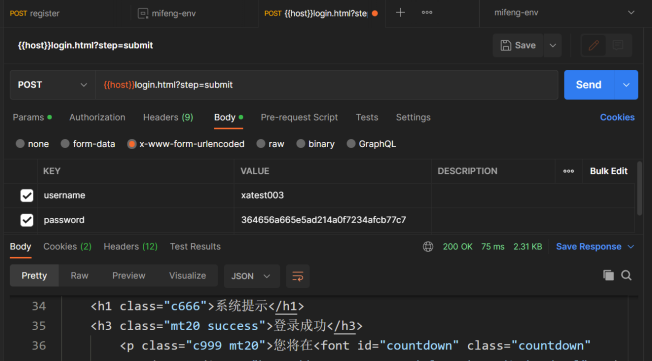Switch to the POST register tab
Viewport: 652px width, 361px height.
35,13
